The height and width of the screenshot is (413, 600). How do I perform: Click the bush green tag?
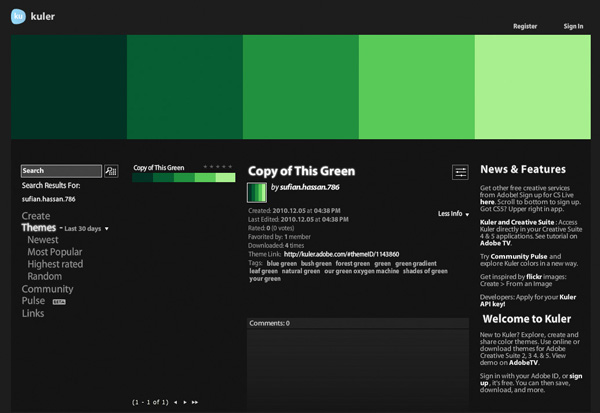[316, 263]
